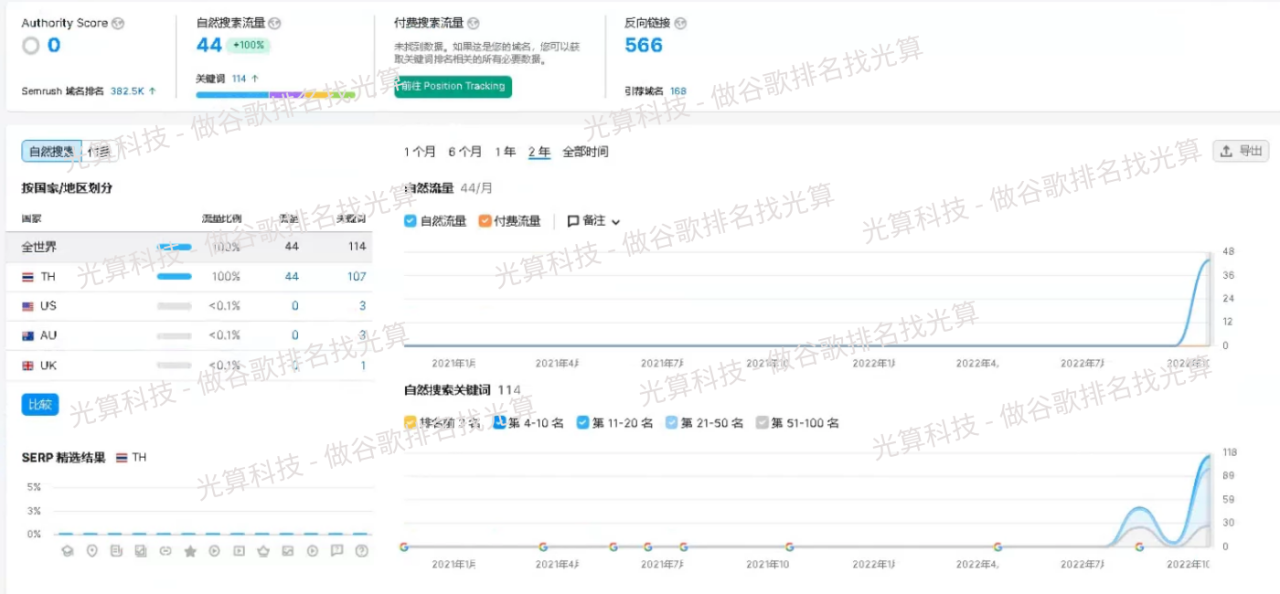Click the sitelinks SERP feature icon
This screenshot has width=1280, height=594.
(166, 550)
